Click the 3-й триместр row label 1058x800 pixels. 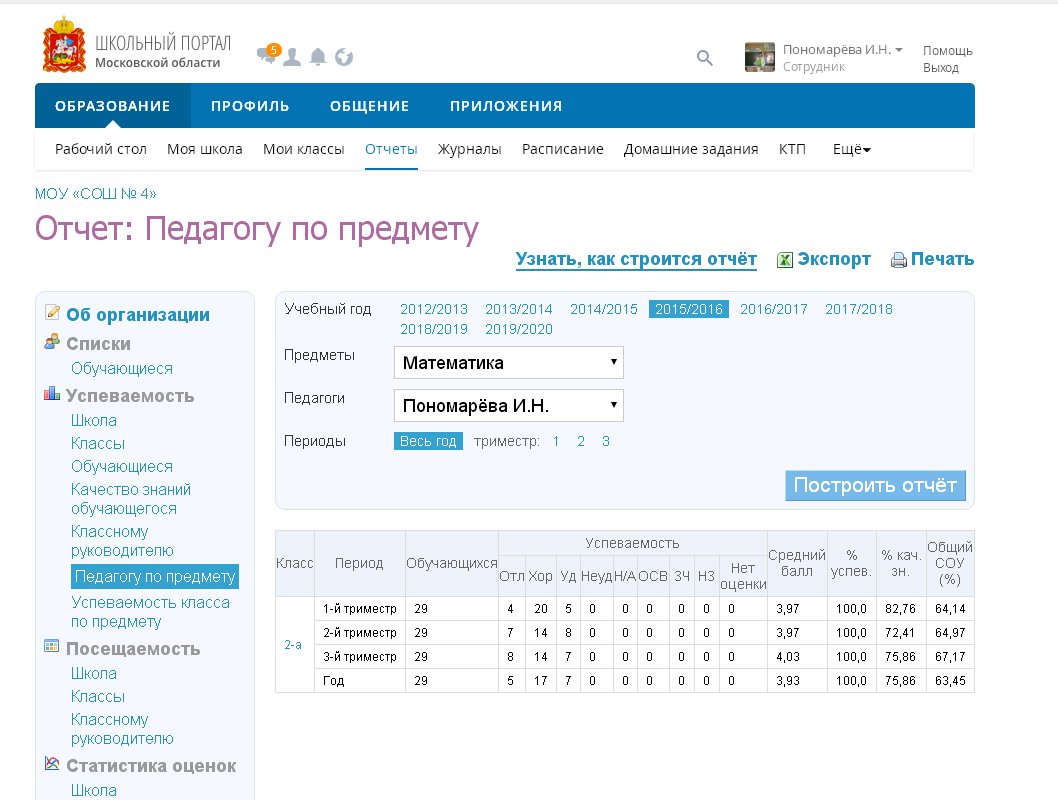coord(360,656)
